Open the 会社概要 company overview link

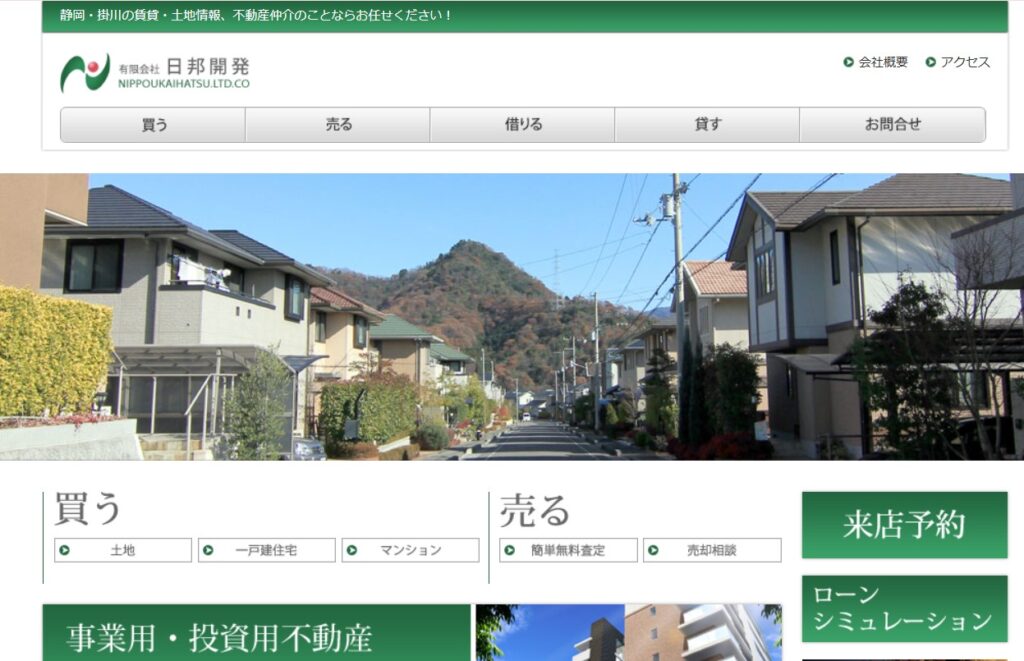pos(883,62)
